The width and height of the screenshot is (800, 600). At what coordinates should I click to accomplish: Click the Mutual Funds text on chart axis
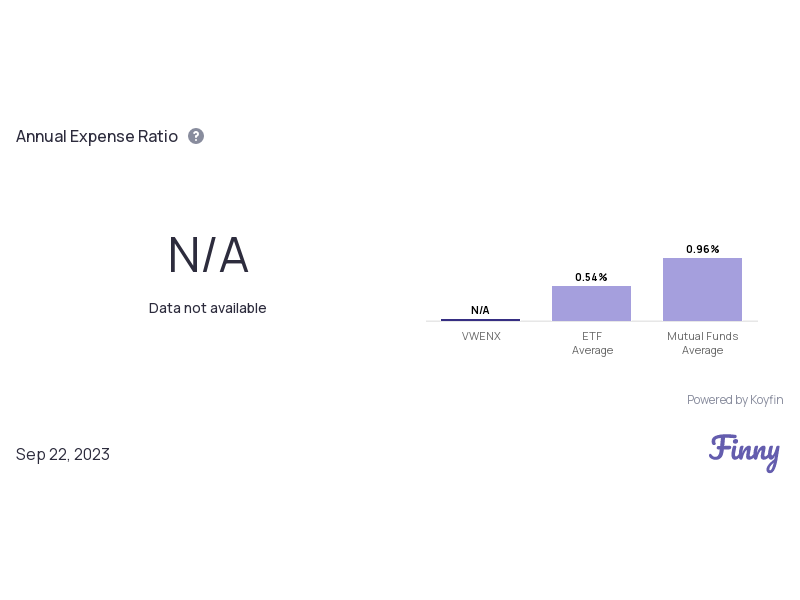[x=702, y=336]
